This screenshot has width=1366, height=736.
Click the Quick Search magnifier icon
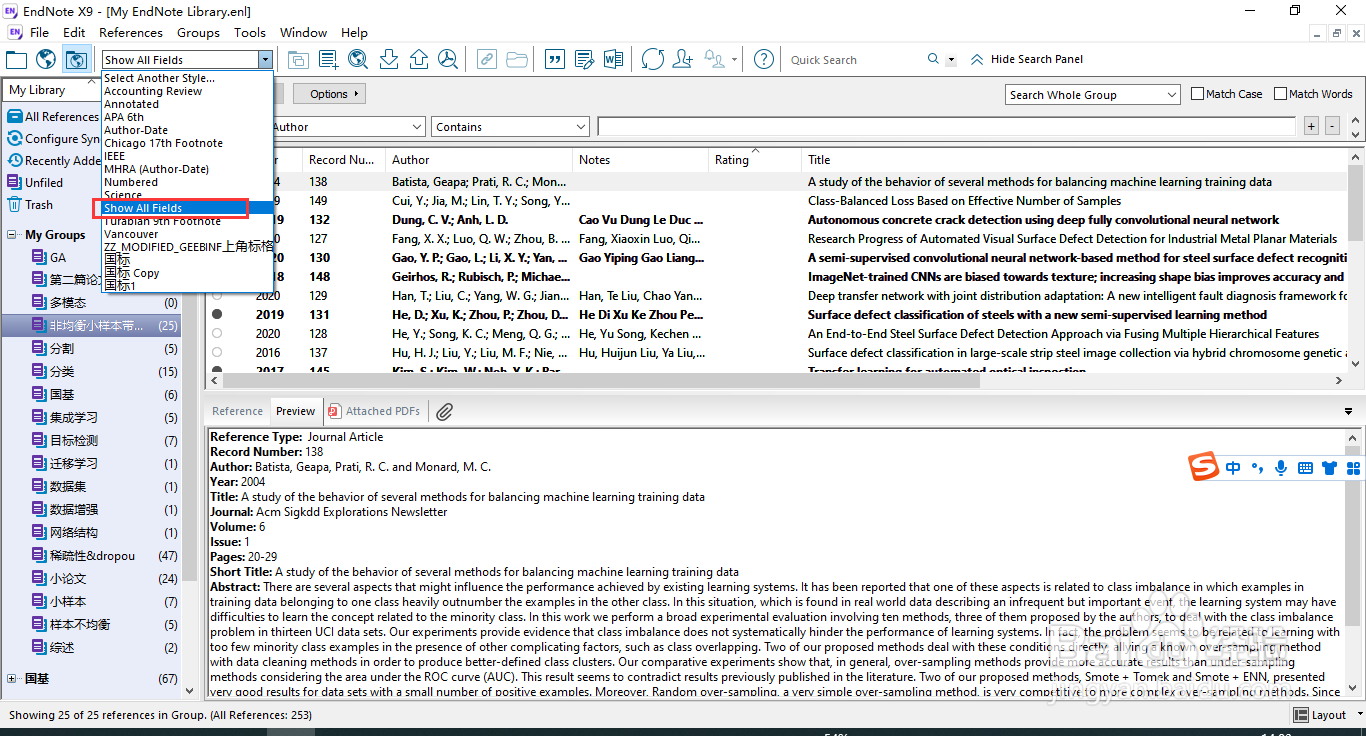pos(933,59)
